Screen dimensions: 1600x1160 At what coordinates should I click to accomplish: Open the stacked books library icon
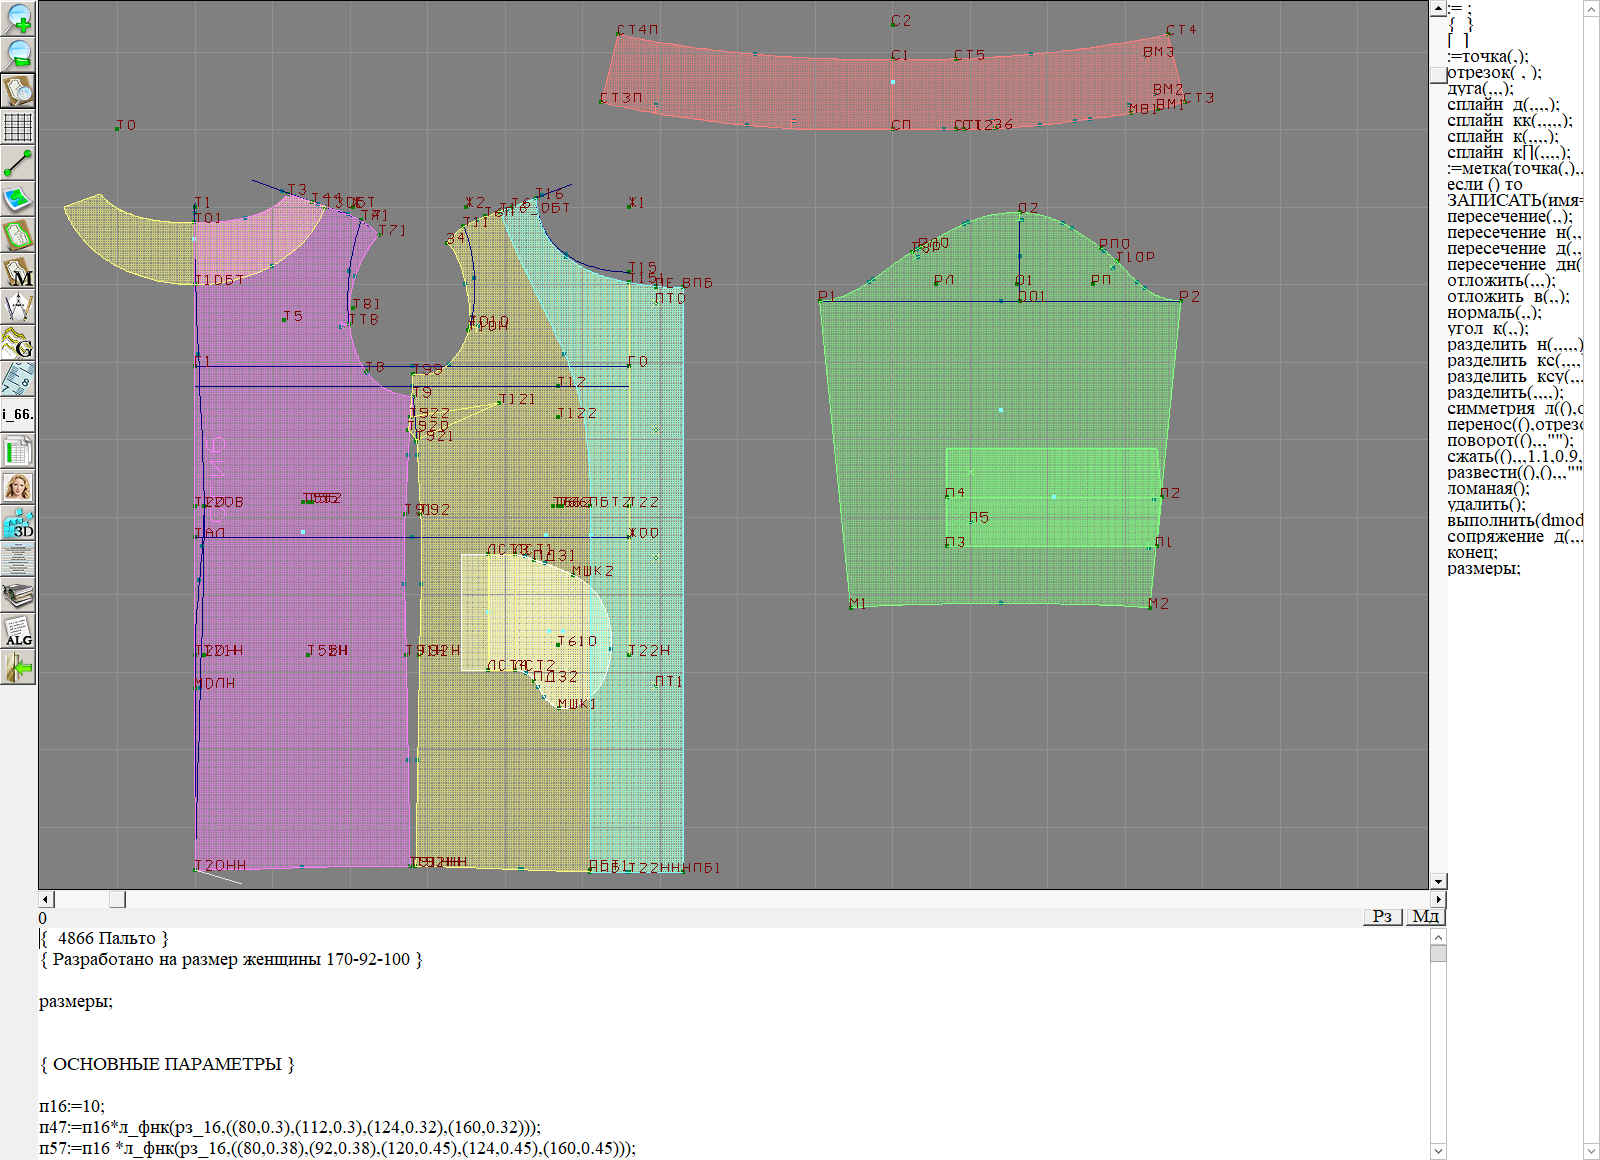[18, 596]
